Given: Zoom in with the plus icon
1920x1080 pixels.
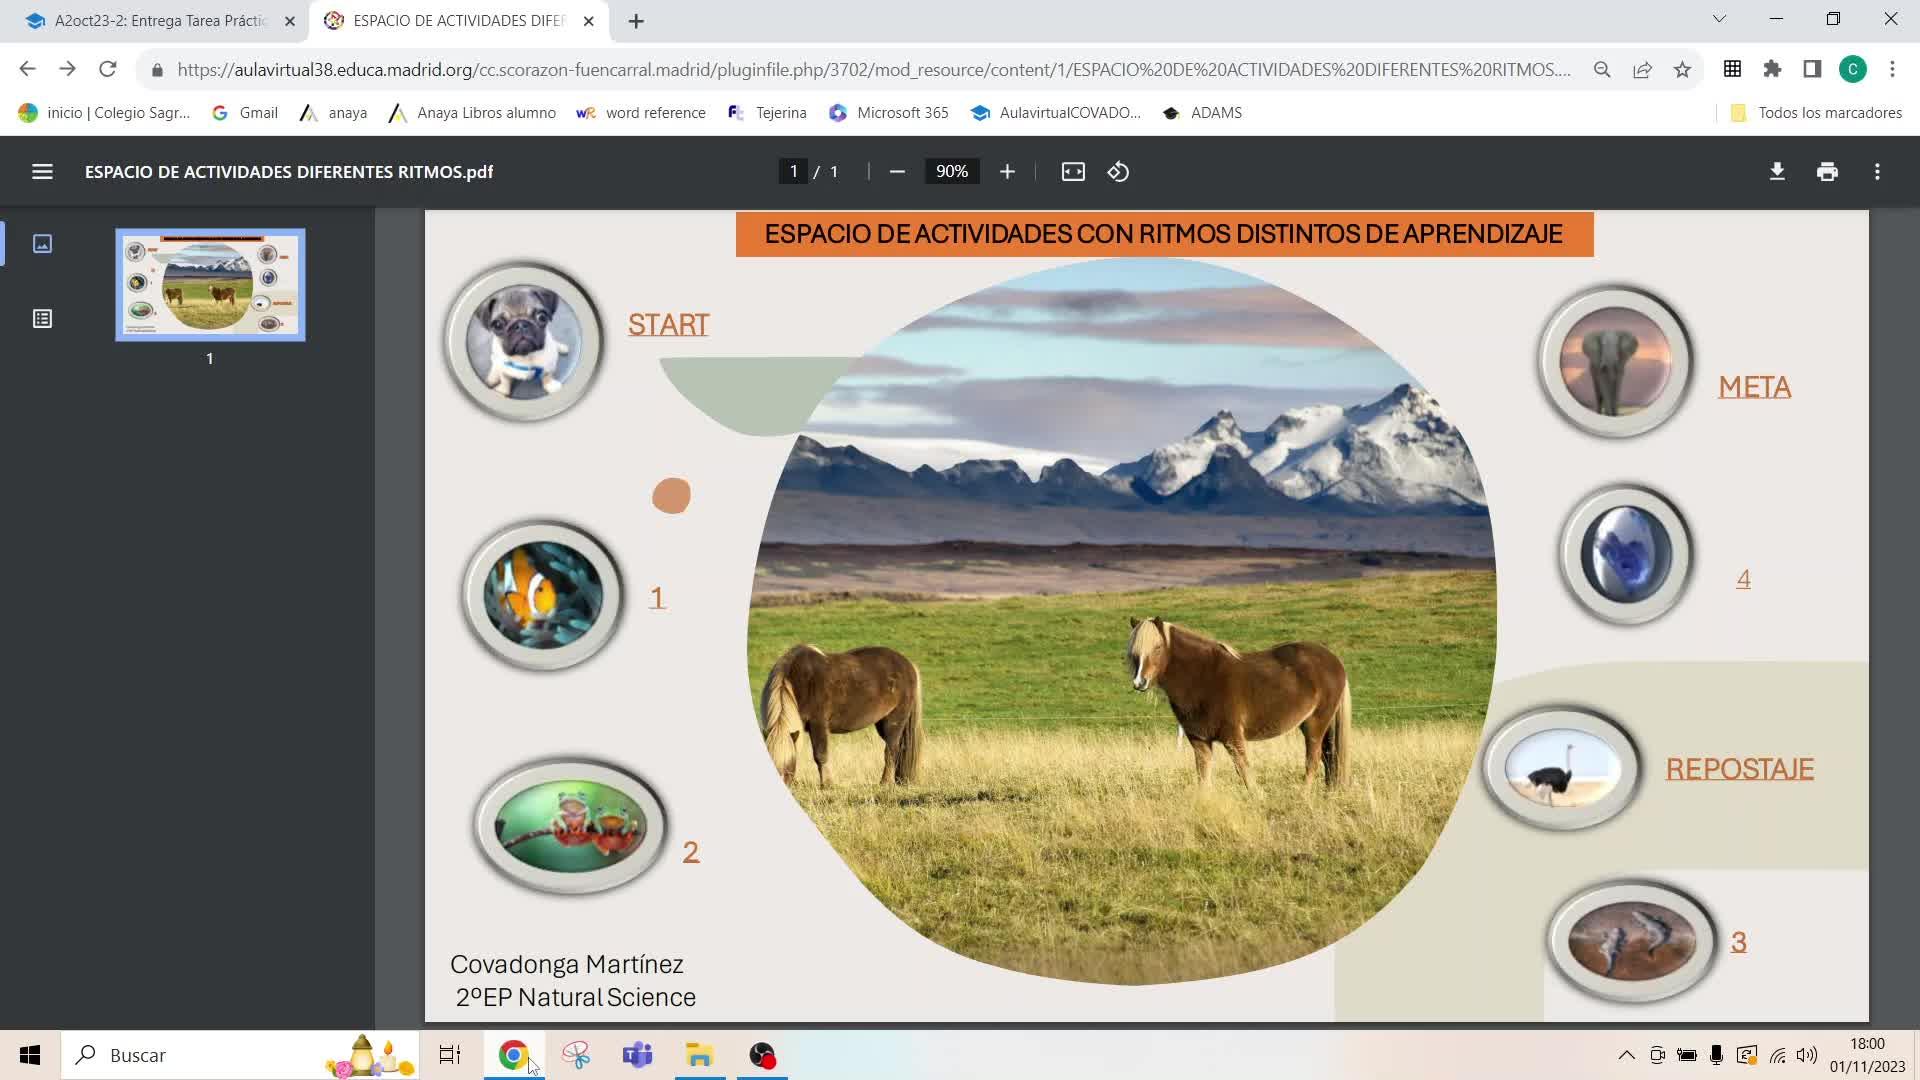Looking at the screenshot, I should click(1007, 172).
